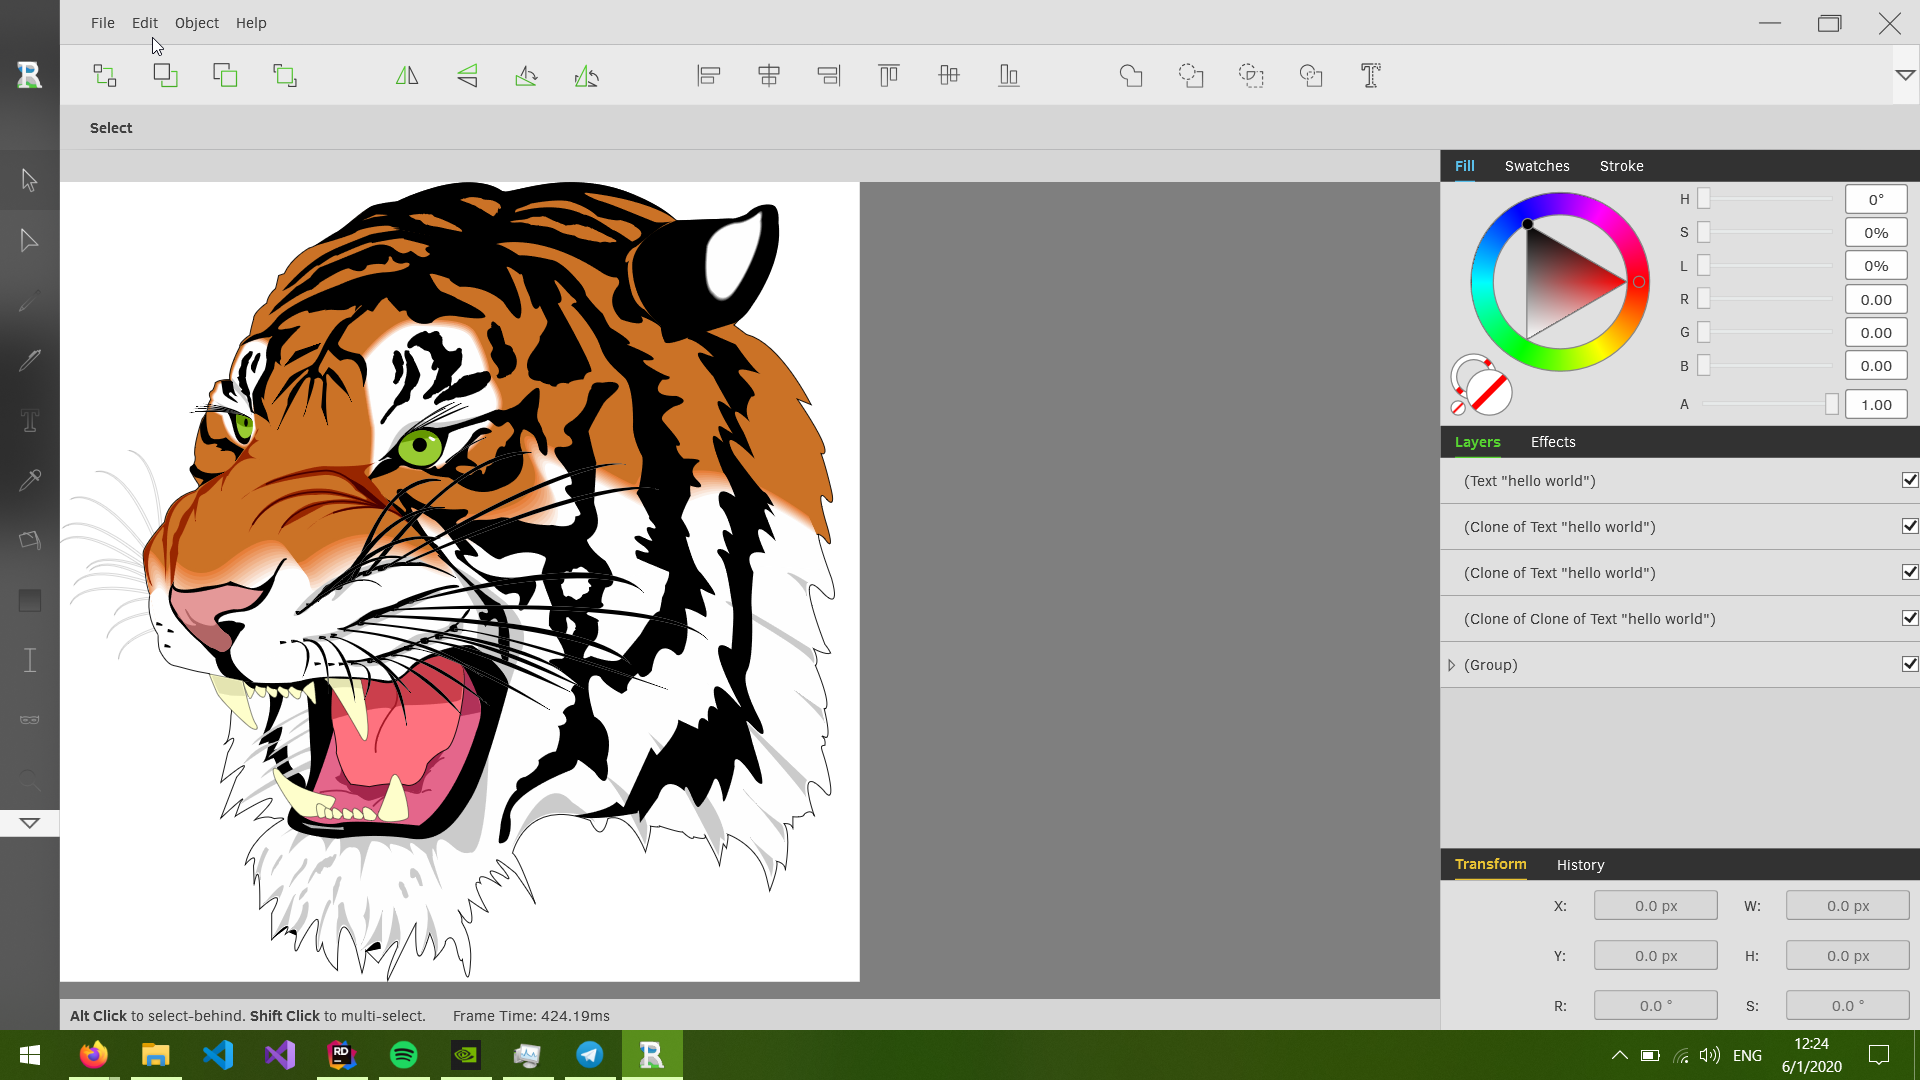
Task: Toggle visibility of Text "hello world" layer
Action: tap(1909, 481)
